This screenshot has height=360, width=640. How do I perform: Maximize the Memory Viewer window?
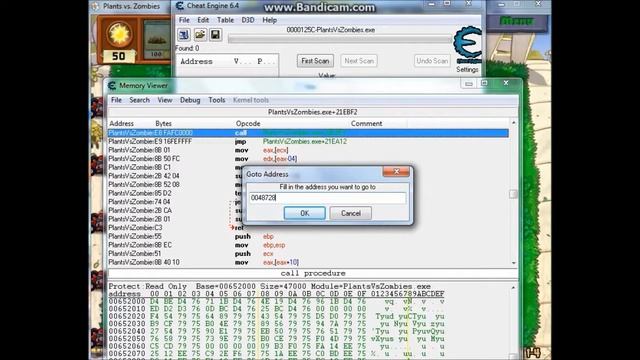click(x=484, y=84)
